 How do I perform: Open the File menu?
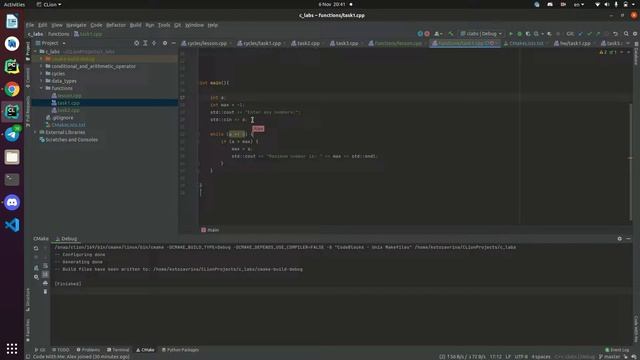[30, 25]
